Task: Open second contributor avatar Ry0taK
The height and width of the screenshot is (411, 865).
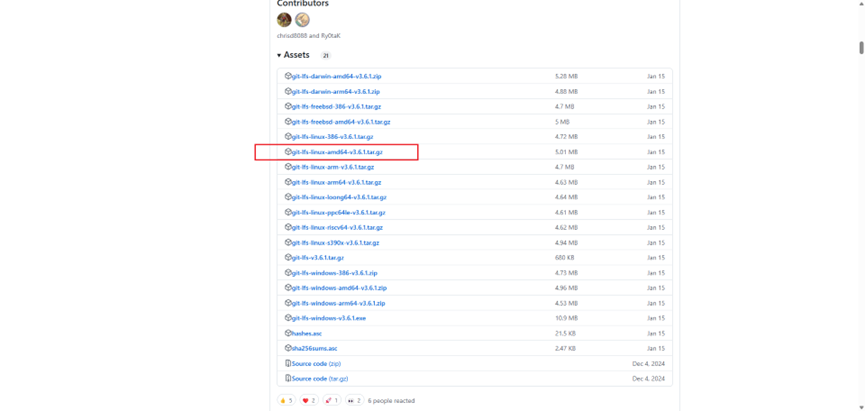Action: [302, 20]
